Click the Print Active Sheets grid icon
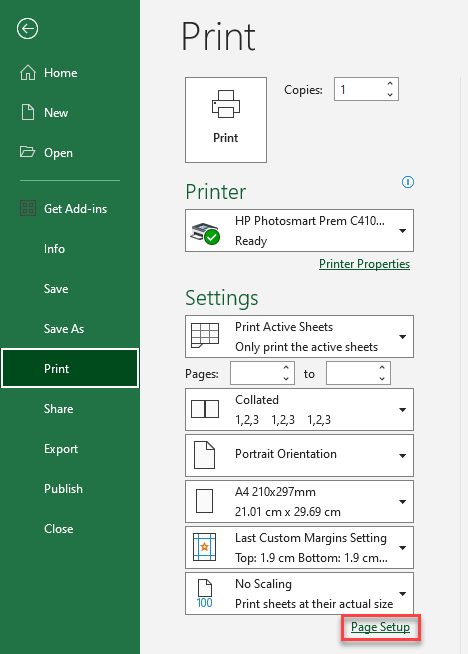The height and width of the screenshot is (654, 468). [205, 336]
